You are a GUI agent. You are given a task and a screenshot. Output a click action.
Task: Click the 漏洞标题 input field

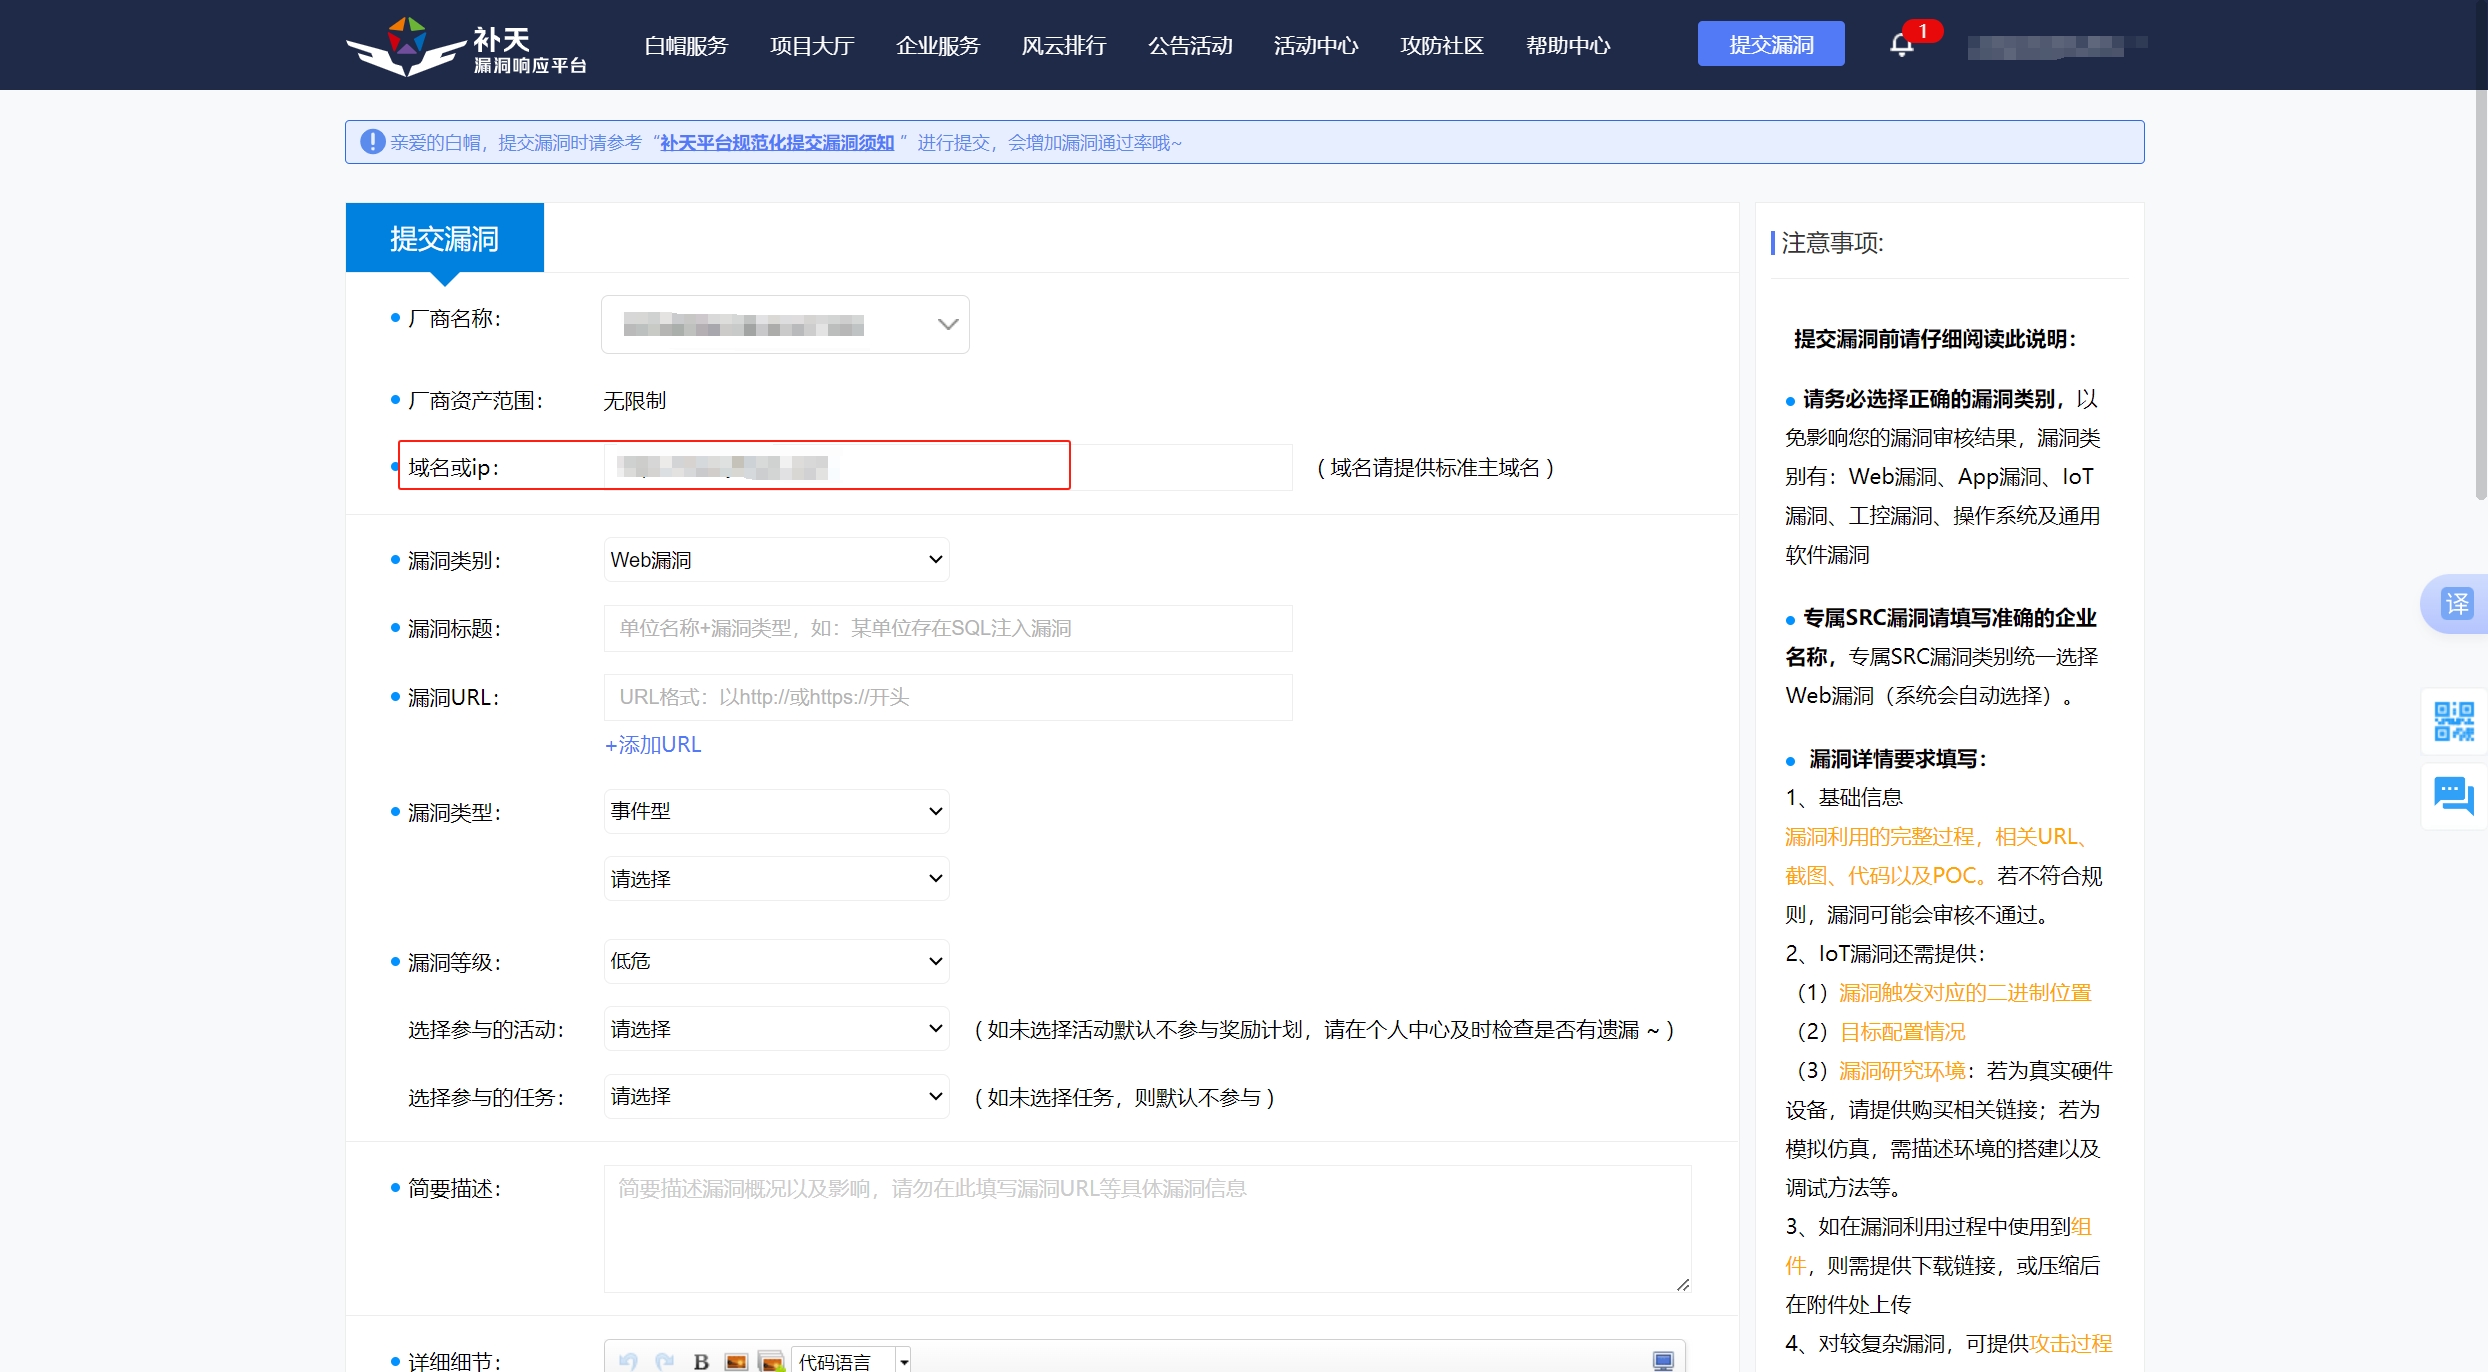point(947,628)
